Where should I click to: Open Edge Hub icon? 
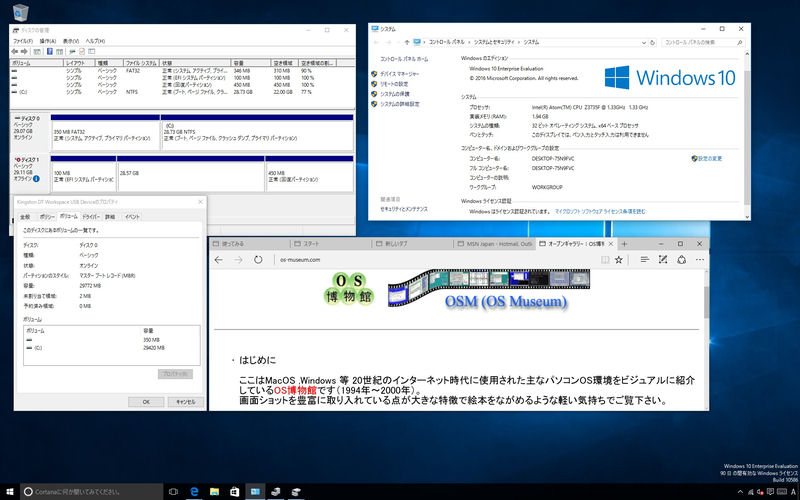pos(644,260)
